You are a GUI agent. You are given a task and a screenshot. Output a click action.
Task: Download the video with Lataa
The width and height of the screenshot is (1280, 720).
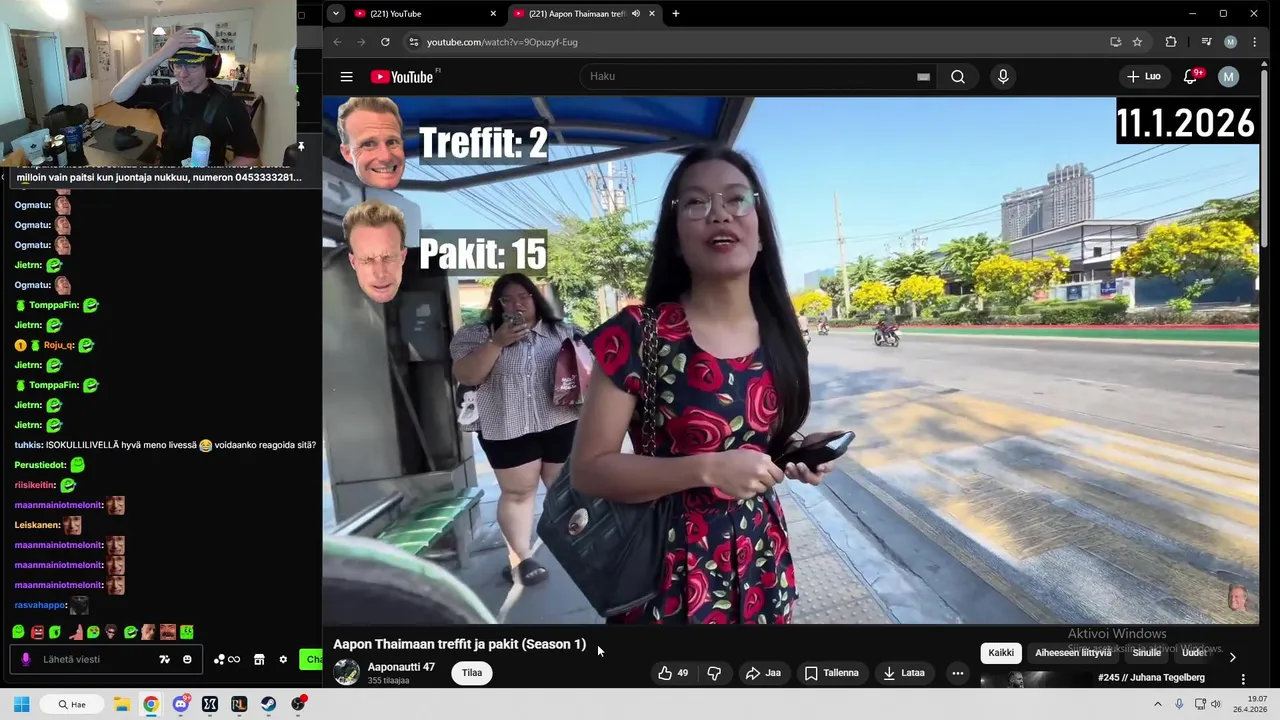[x=903, y=673]
